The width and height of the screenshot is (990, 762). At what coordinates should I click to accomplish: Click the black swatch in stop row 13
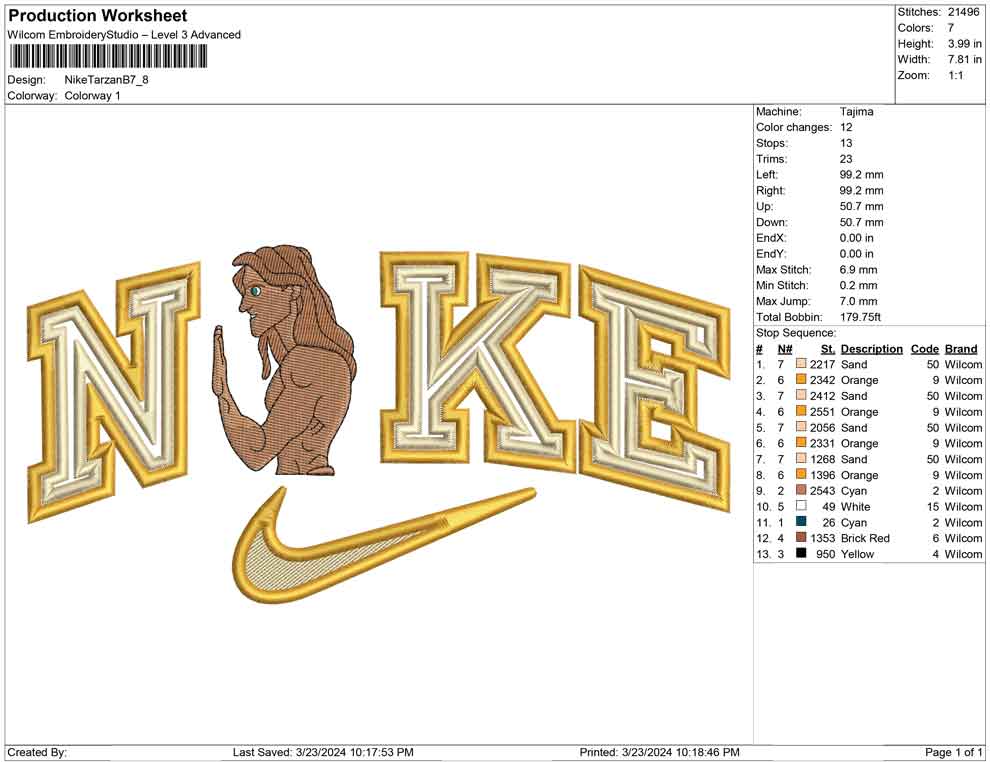(x=801, y=553)
